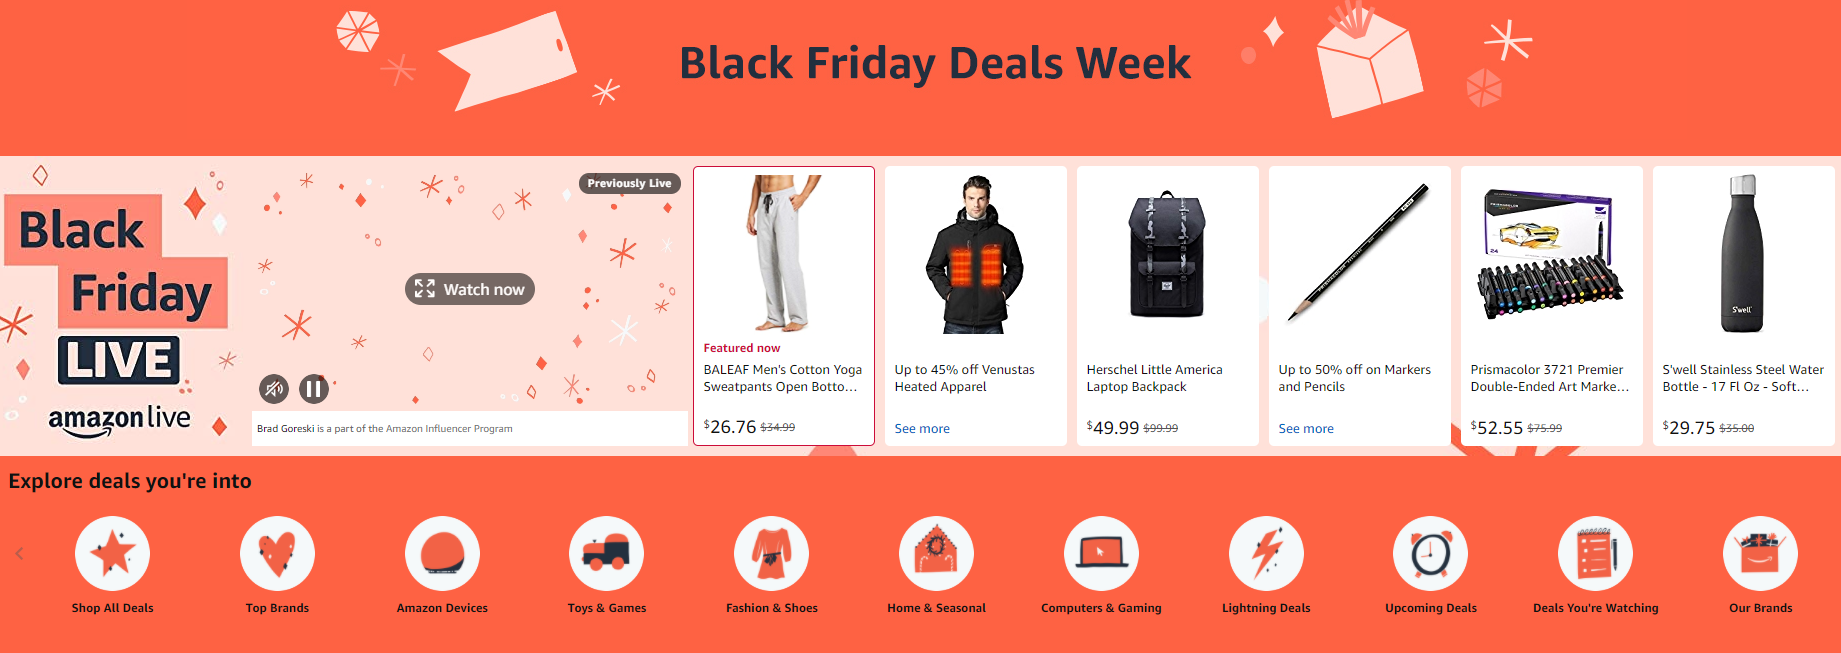The width and height of the screenshot is (1841, 653).
Task: Select the Computers & Gaming laptop icon
Action: tap(1101, 552)
